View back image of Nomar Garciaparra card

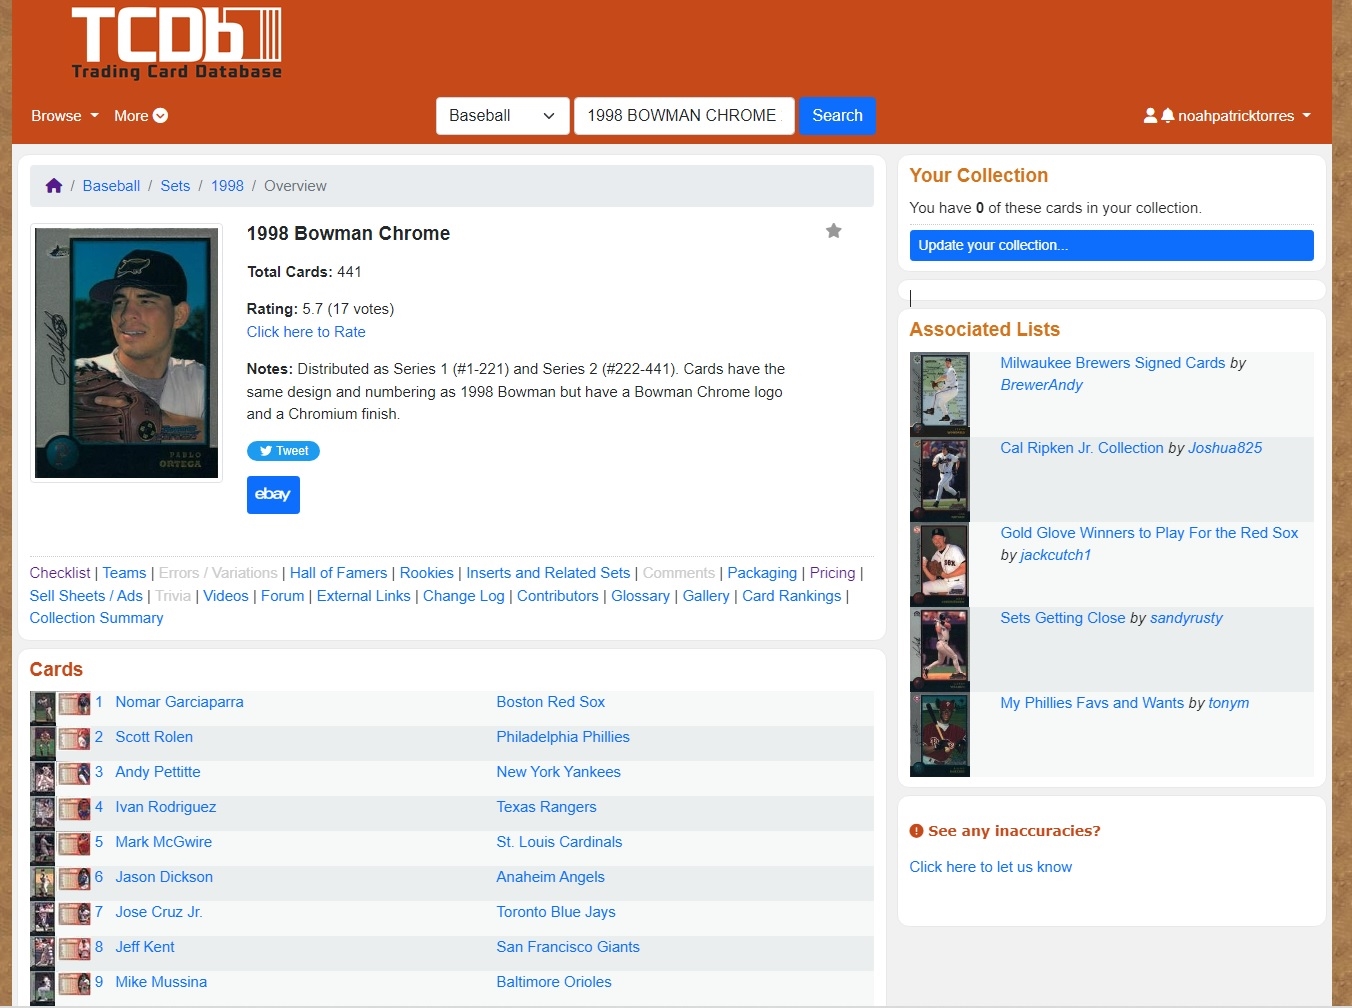point(74,704)
